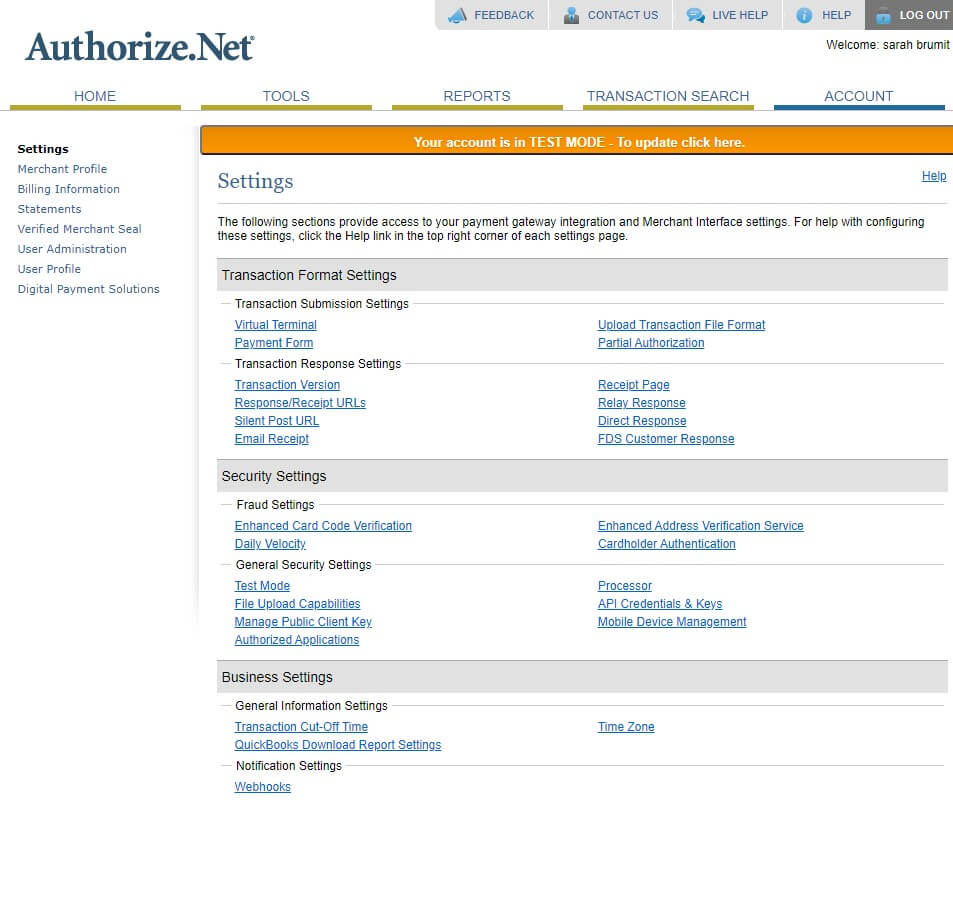Open Digital Payment Solutions in the sidebar
This screenshot has height=920, width=953.
(x=89, y=289)
